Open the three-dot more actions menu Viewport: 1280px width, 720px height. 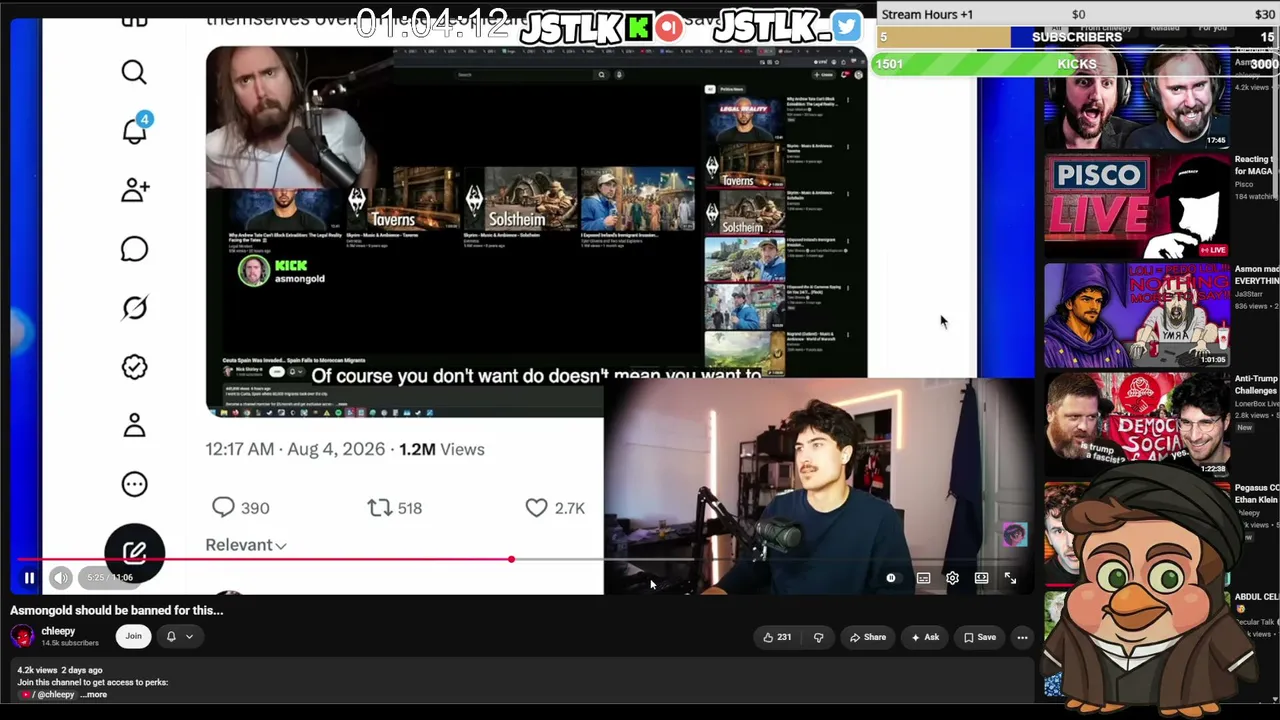pyautogui.click(x=1022, y=637)
